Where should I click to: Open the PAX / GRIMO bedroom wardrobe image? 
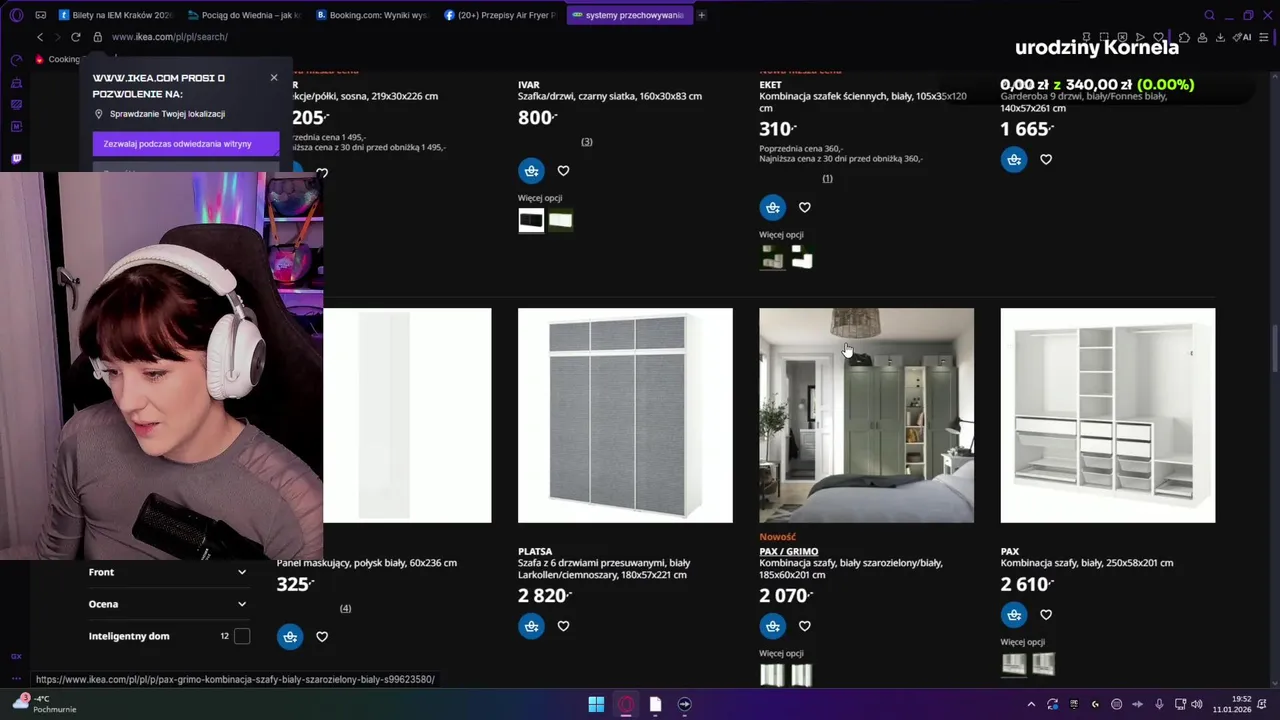866,415
